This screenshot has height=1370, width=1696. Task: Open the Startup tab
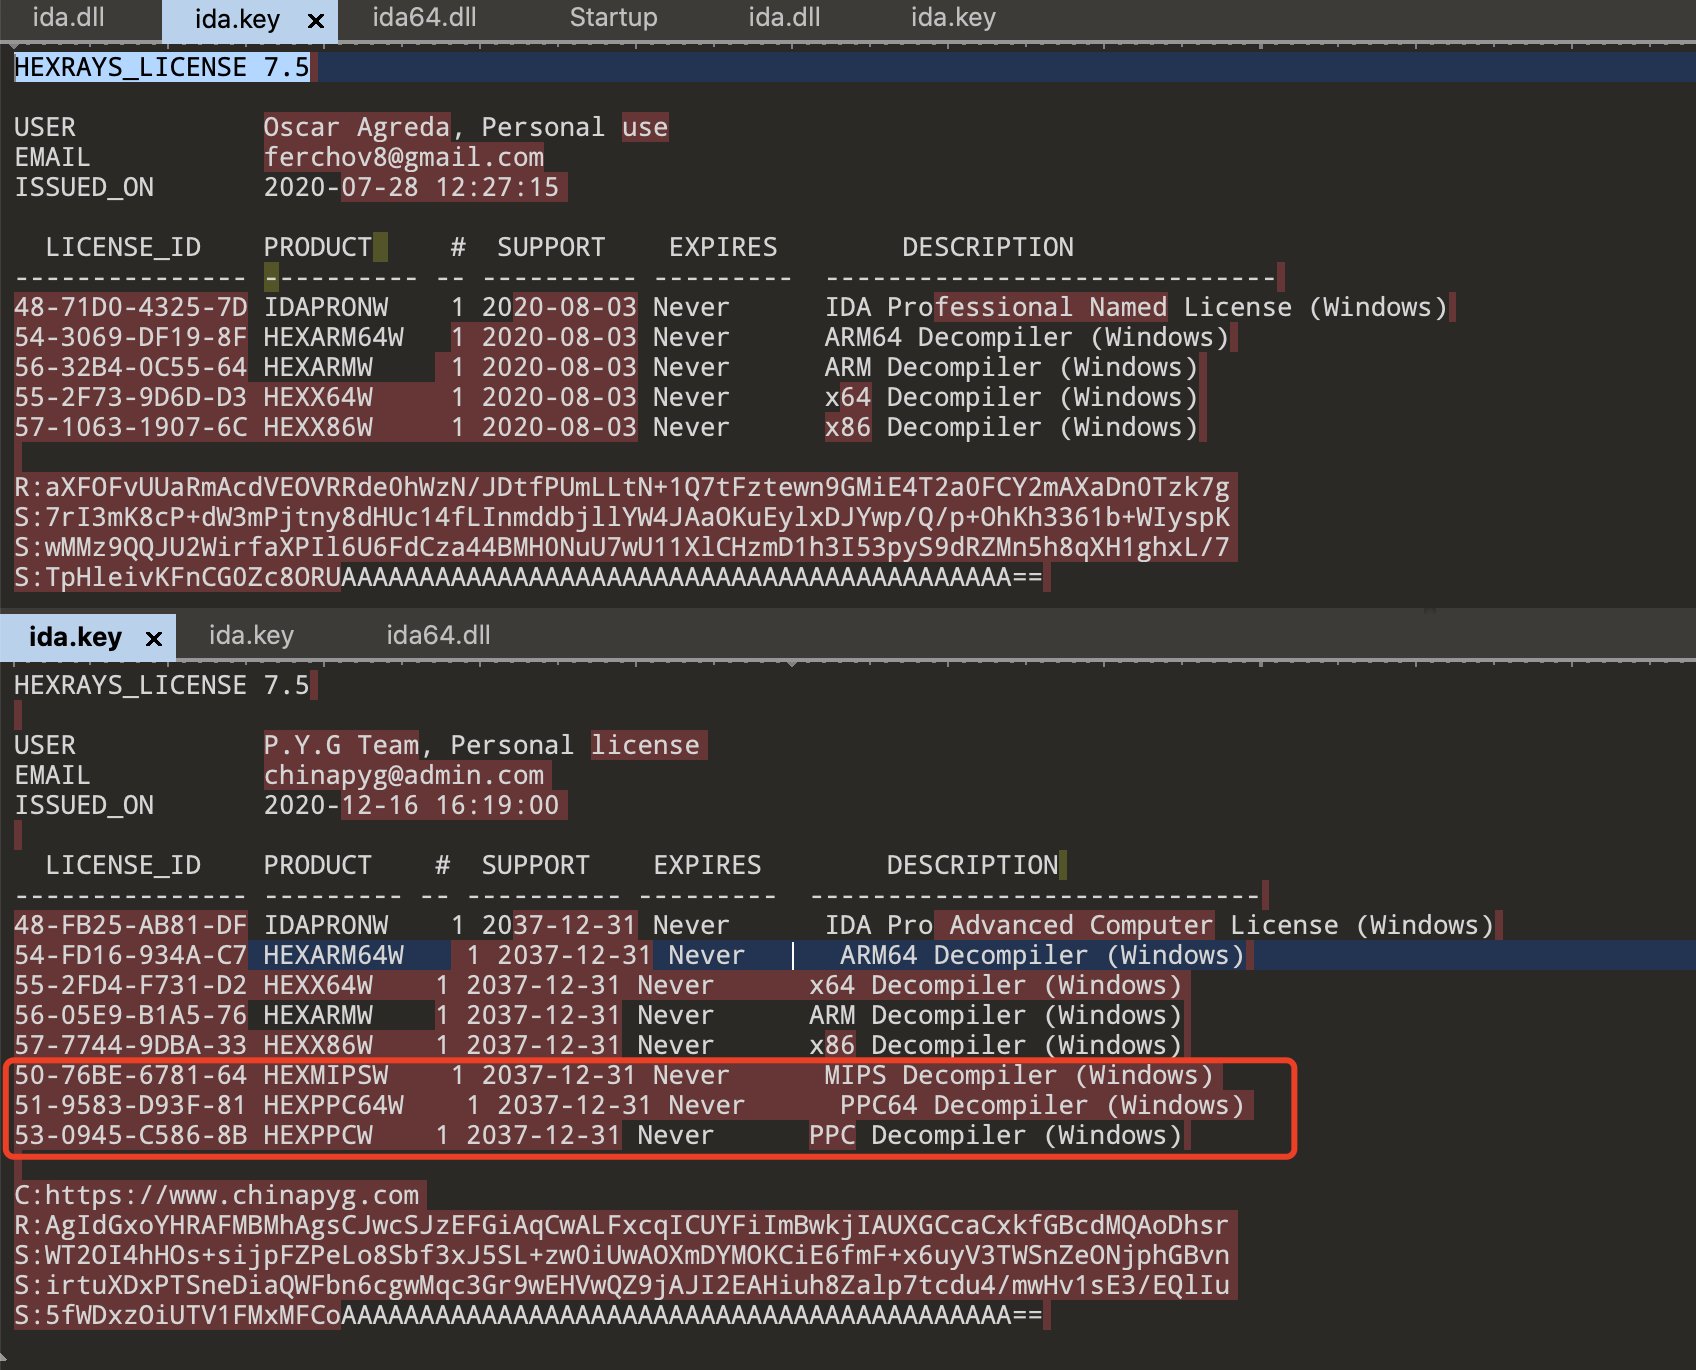613,18
